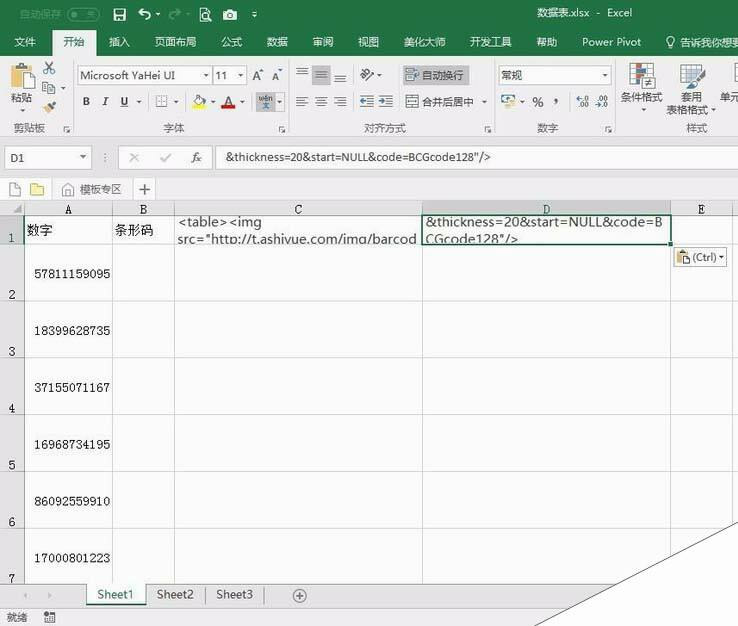The image size is (738, 626).
Task: Open the number format 常规 dropdown
Action: [x=605, y=75]
